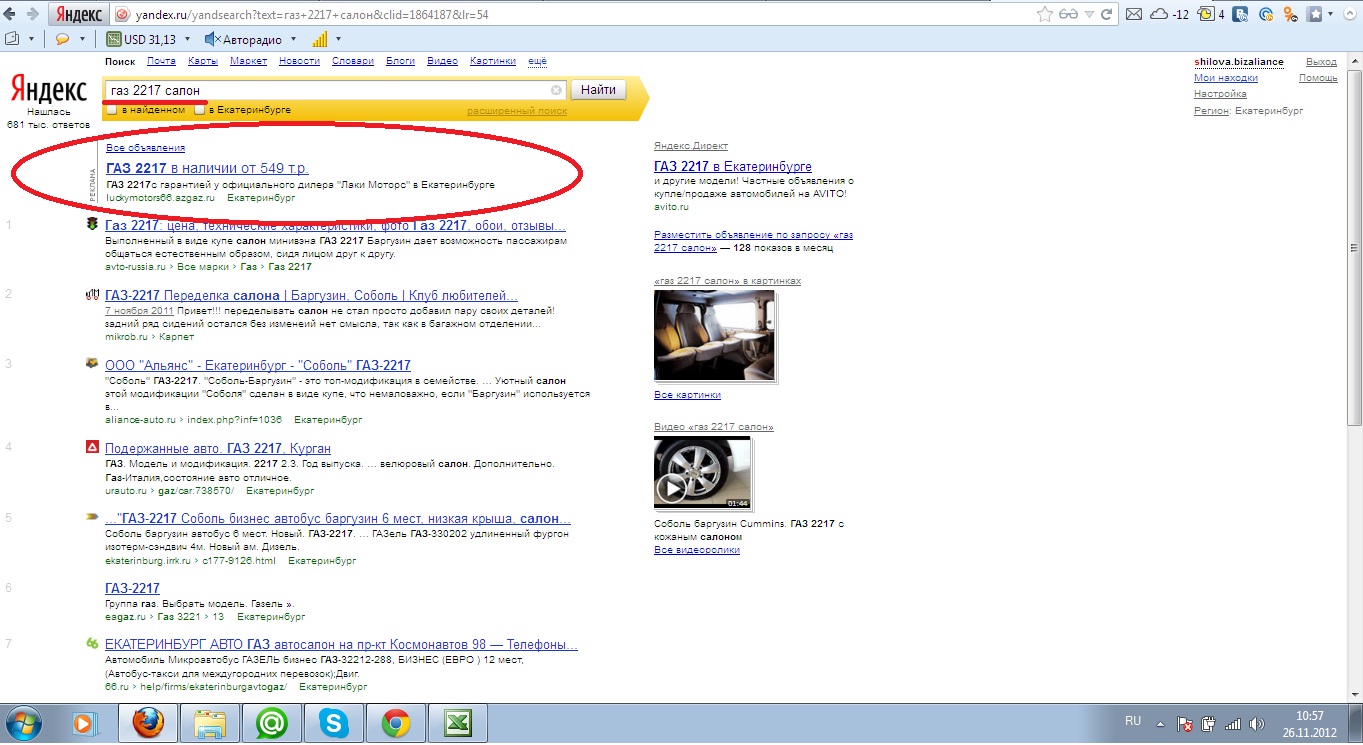The height and width of the screenshot is (745, 1363).
Task: Open the 'Мои находки' link
Action: (x=1226, y=78)
